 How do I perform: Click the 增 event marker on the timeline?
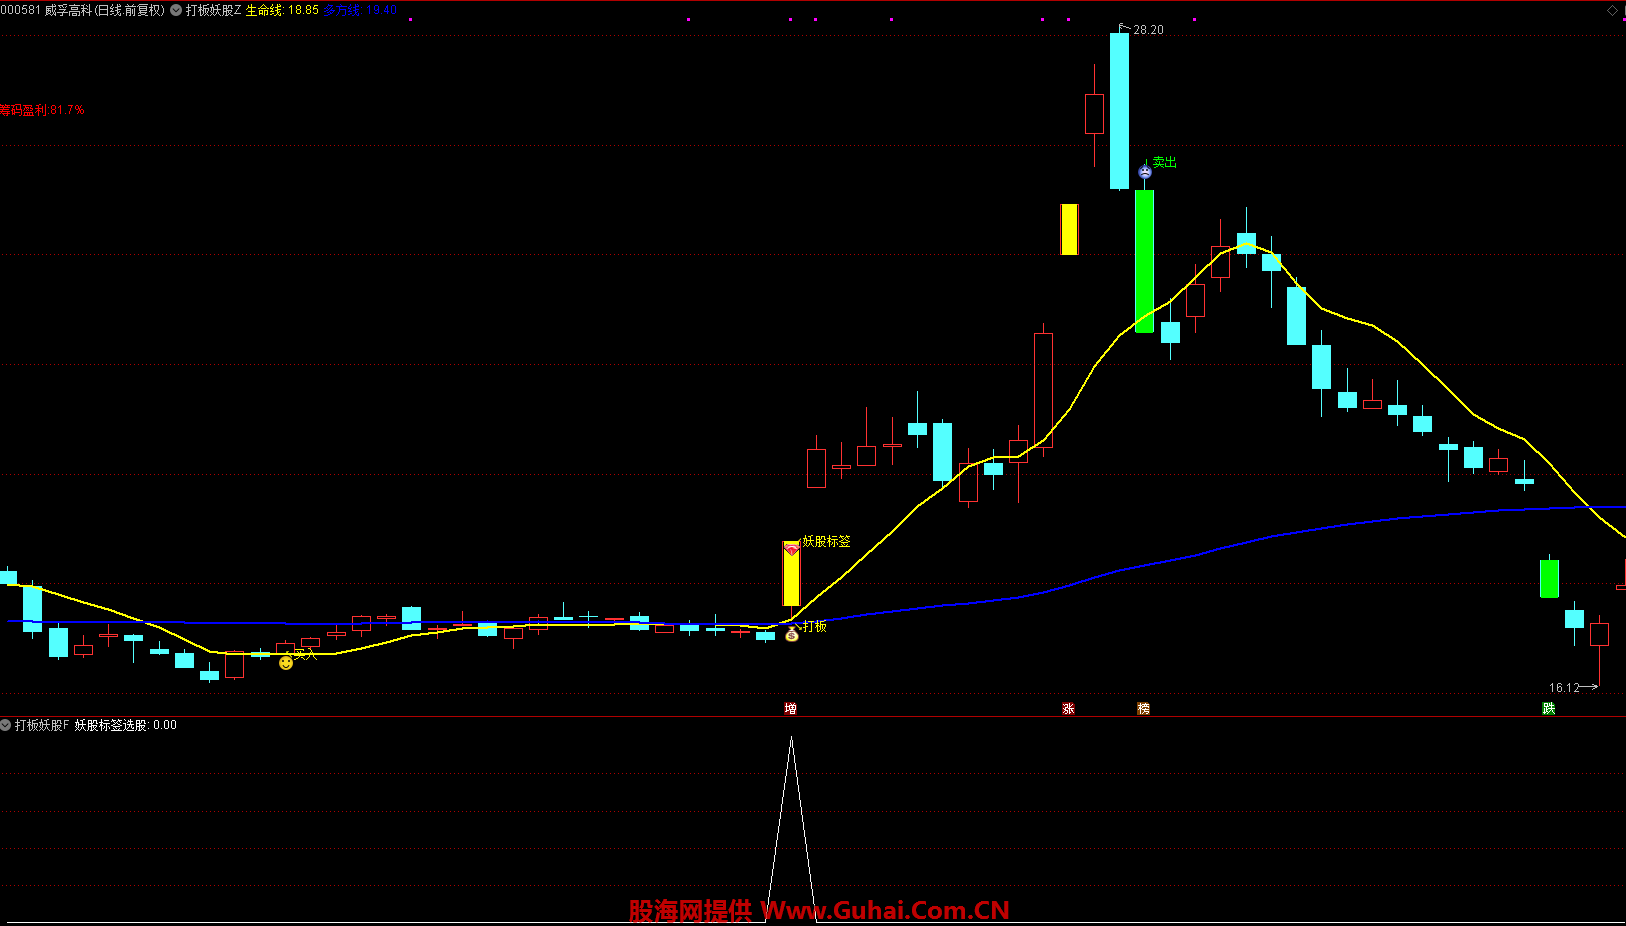coord(791,709)
